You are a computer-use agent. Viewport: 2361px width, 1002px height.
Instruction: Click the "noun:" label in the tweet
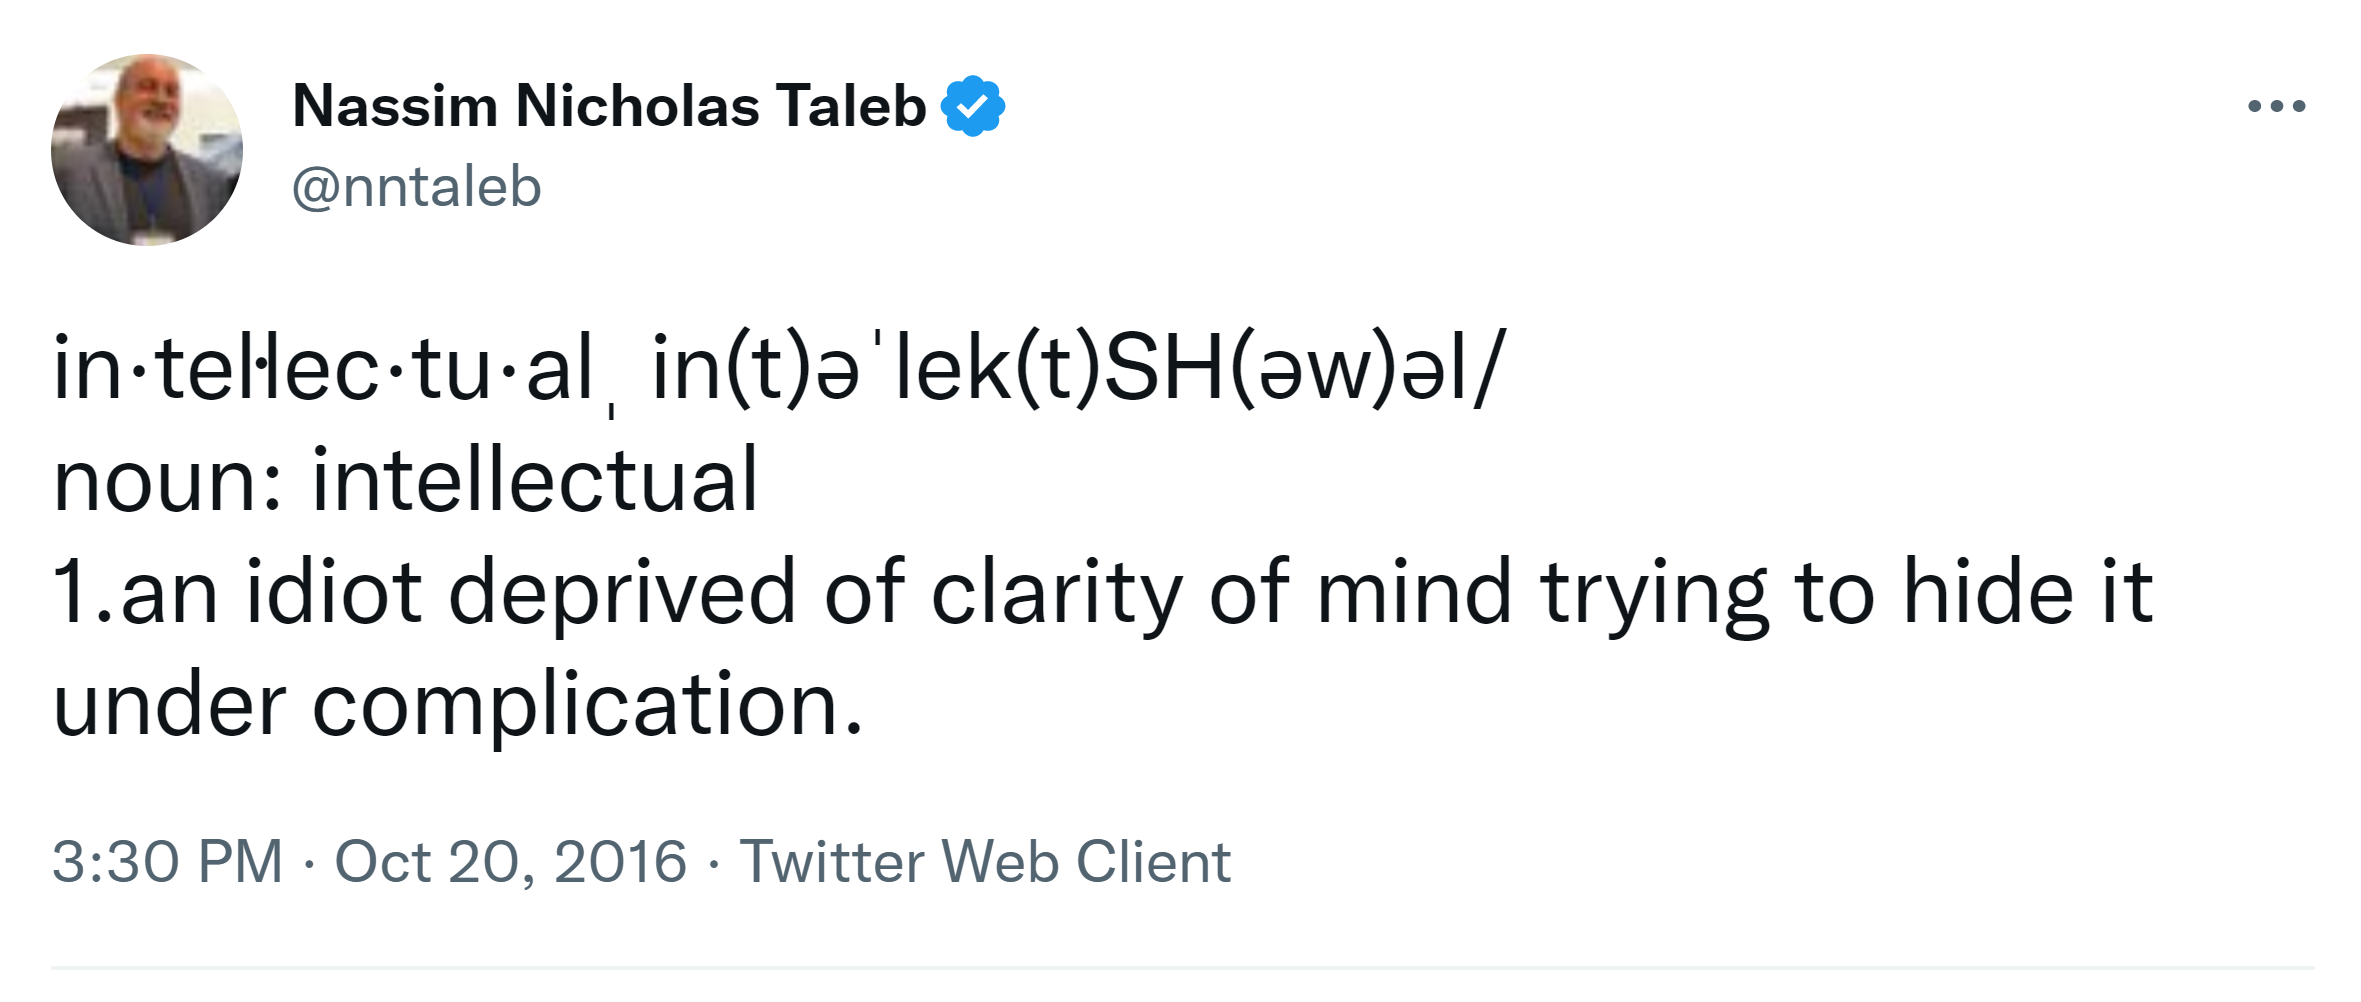[x=168, y=481]
